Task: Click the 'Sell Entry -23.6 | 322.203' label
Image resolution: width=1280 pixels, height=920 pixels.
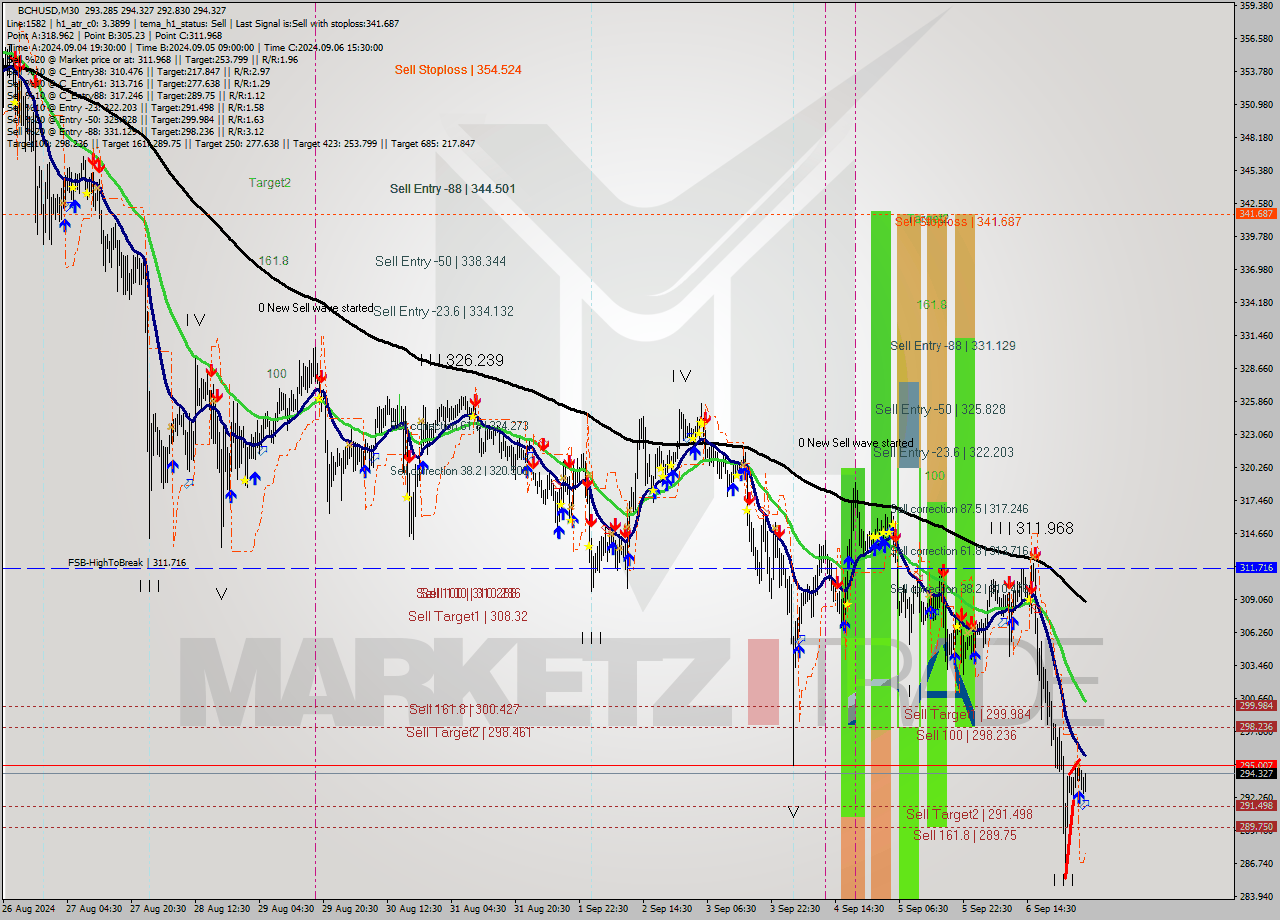Action: coord(943,453)
